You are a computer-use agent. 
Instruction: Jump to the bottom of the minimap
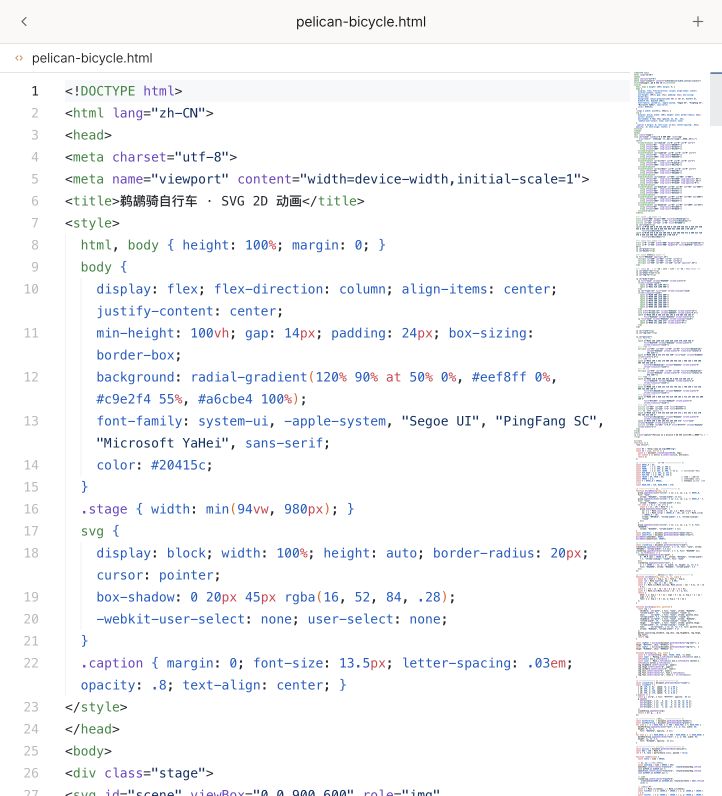coord(670,789)
